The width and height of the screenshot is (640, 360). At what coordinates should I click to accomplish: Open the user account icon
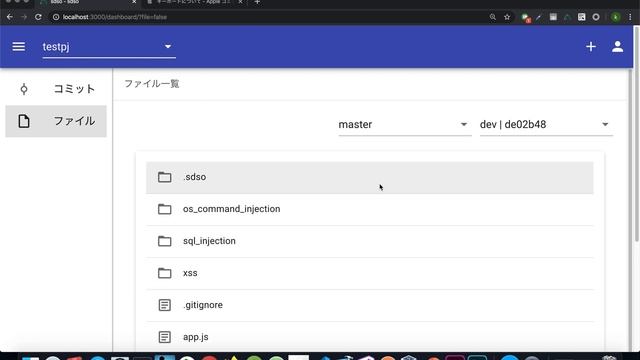tap(618, 47)
